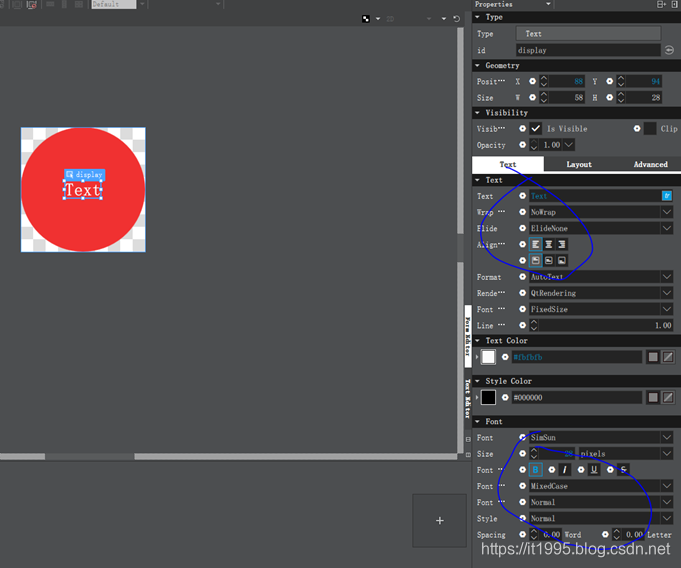Open the Properties panel title dropdown
The height and width of the screenshot is (568, 681).
pos(549,4)
